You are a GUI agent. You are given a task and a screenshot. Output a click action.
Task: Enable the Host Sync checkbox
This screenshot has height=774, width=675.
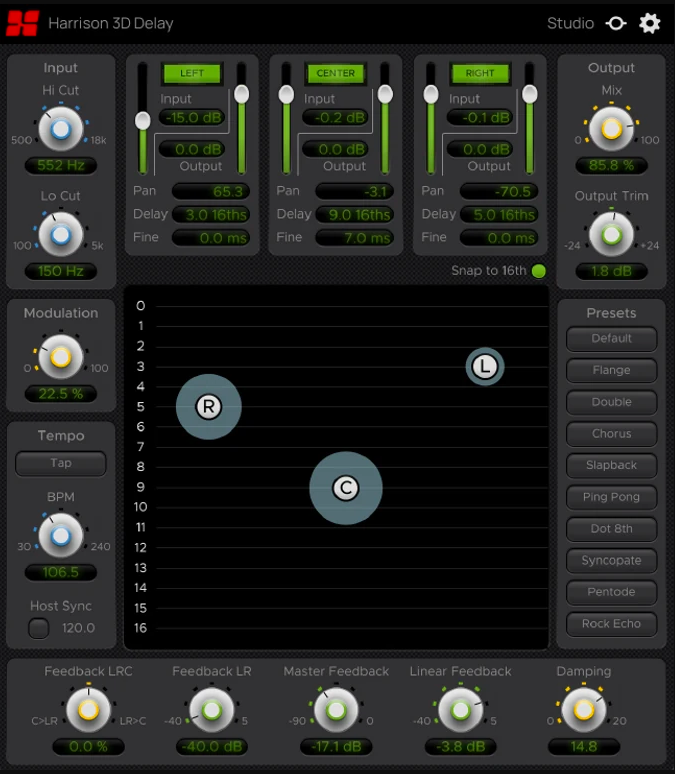click(x=39, y=628)
